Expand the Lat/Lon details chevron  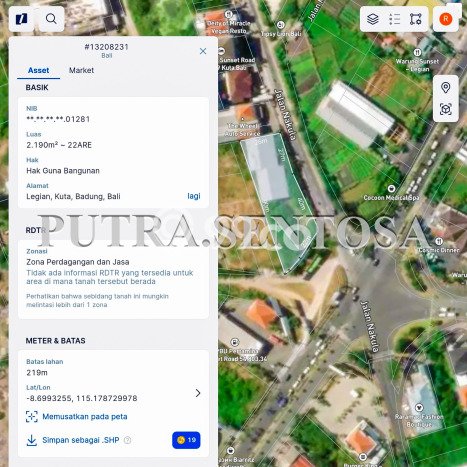(x=198, y=393)
